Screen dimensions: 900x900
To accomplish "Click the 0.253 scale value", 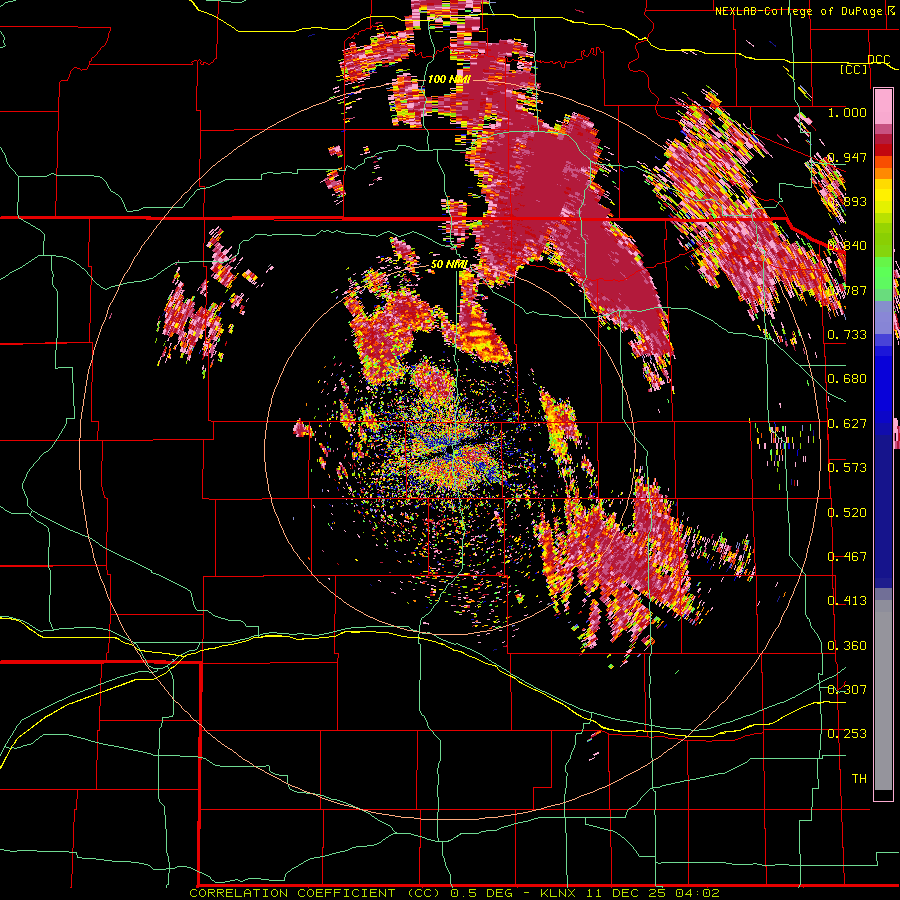I will [847, 734].
